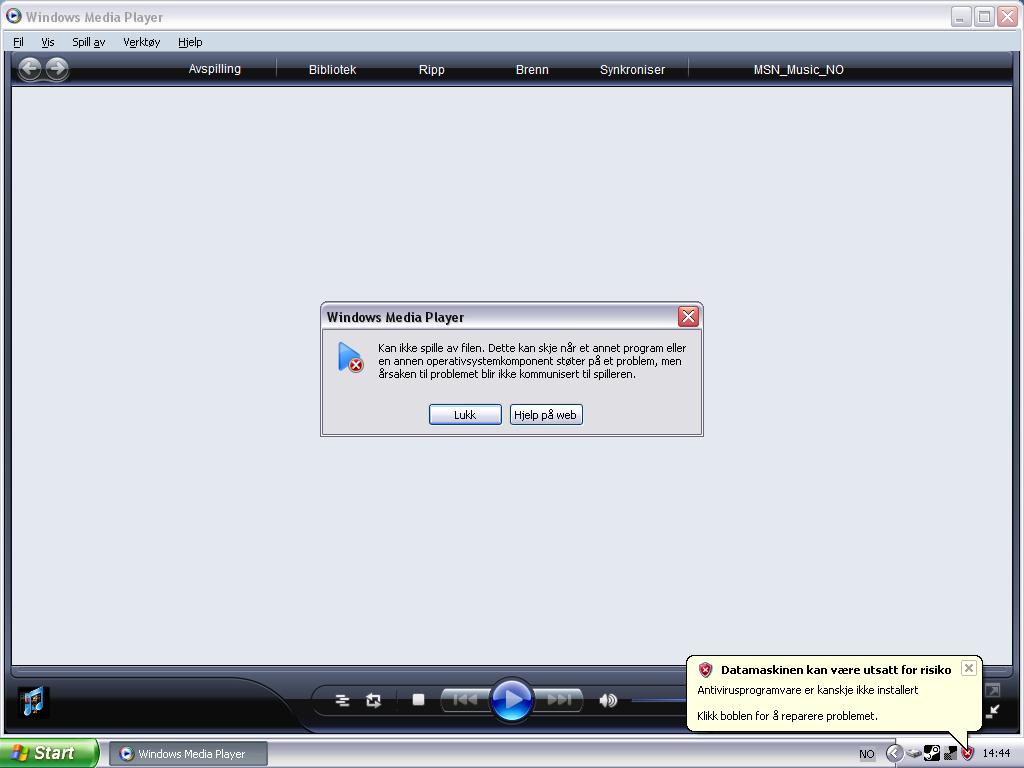The height and width of the screenshot is (768, 1024).
Task: Click the Hjelp på web button
Action: coord(546,415)
